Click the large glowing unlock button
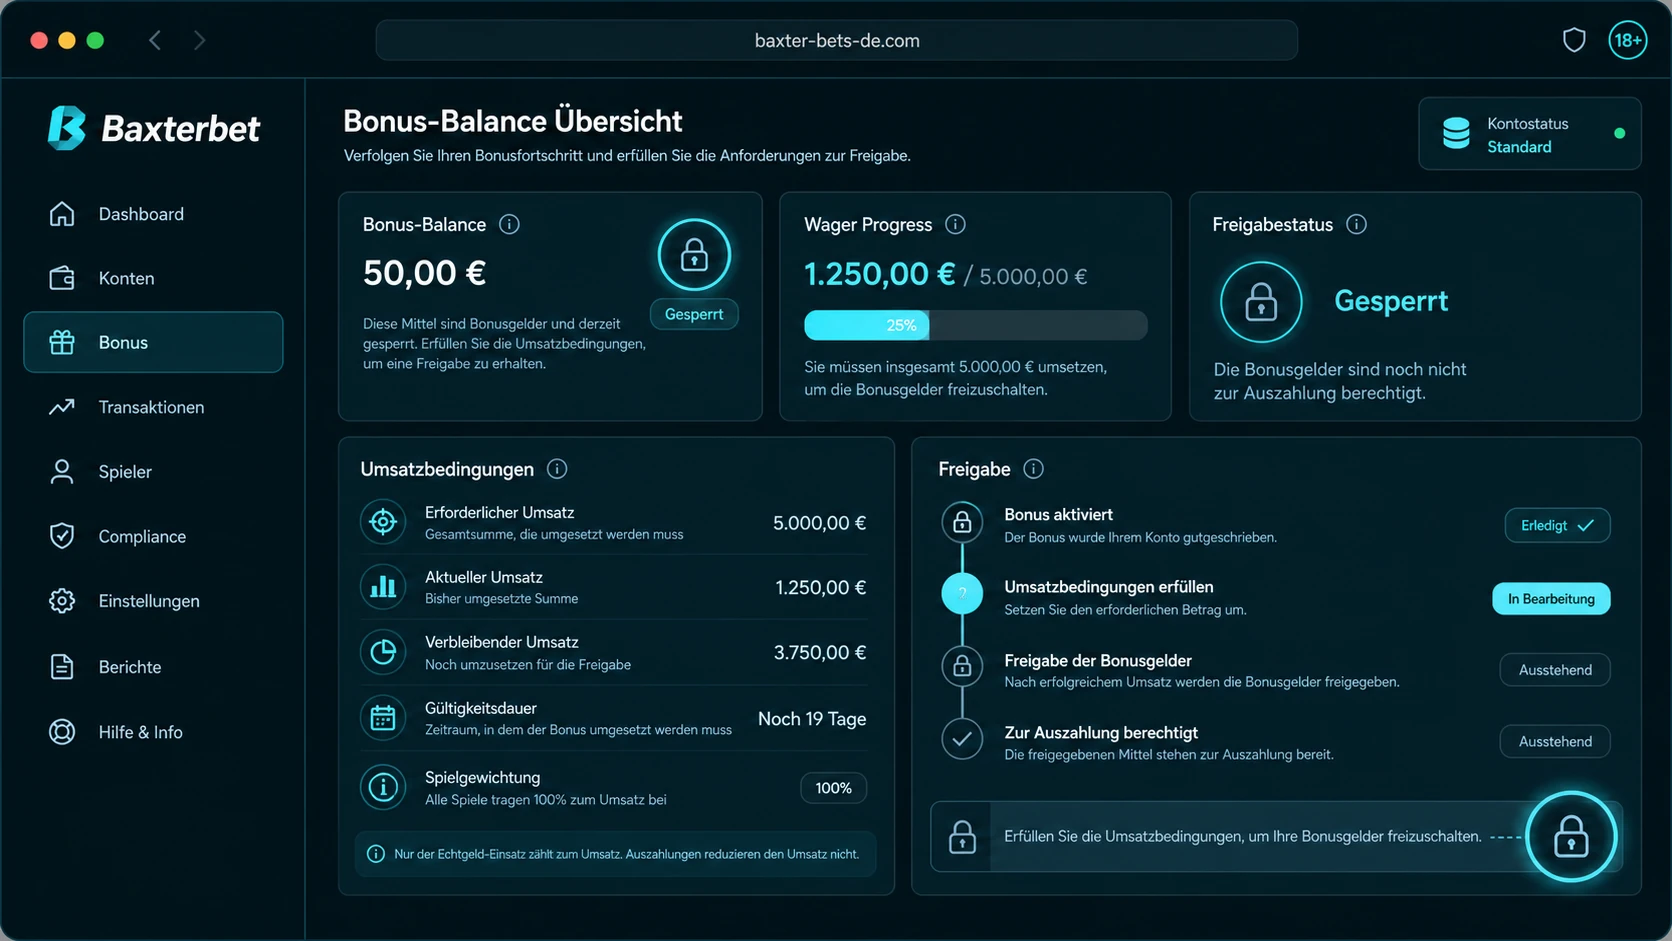Screen dimensions: 1672x941 pos(1571,837)
